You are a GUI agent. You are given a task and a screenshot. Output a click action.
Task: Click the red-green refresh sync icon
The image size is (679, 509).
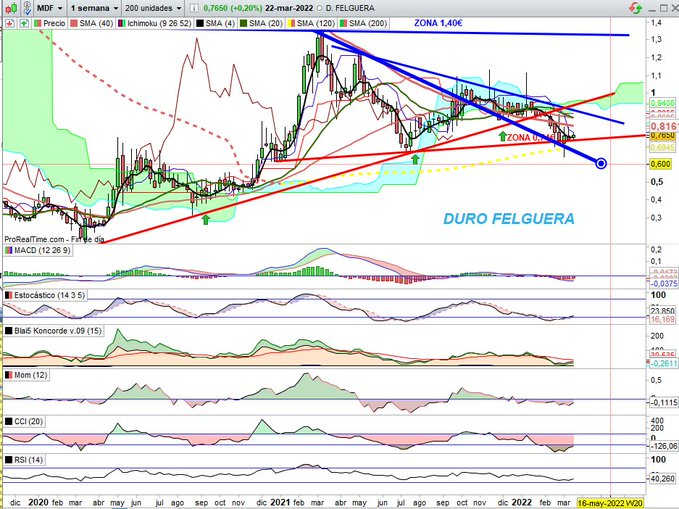click(x=636, y=8)
